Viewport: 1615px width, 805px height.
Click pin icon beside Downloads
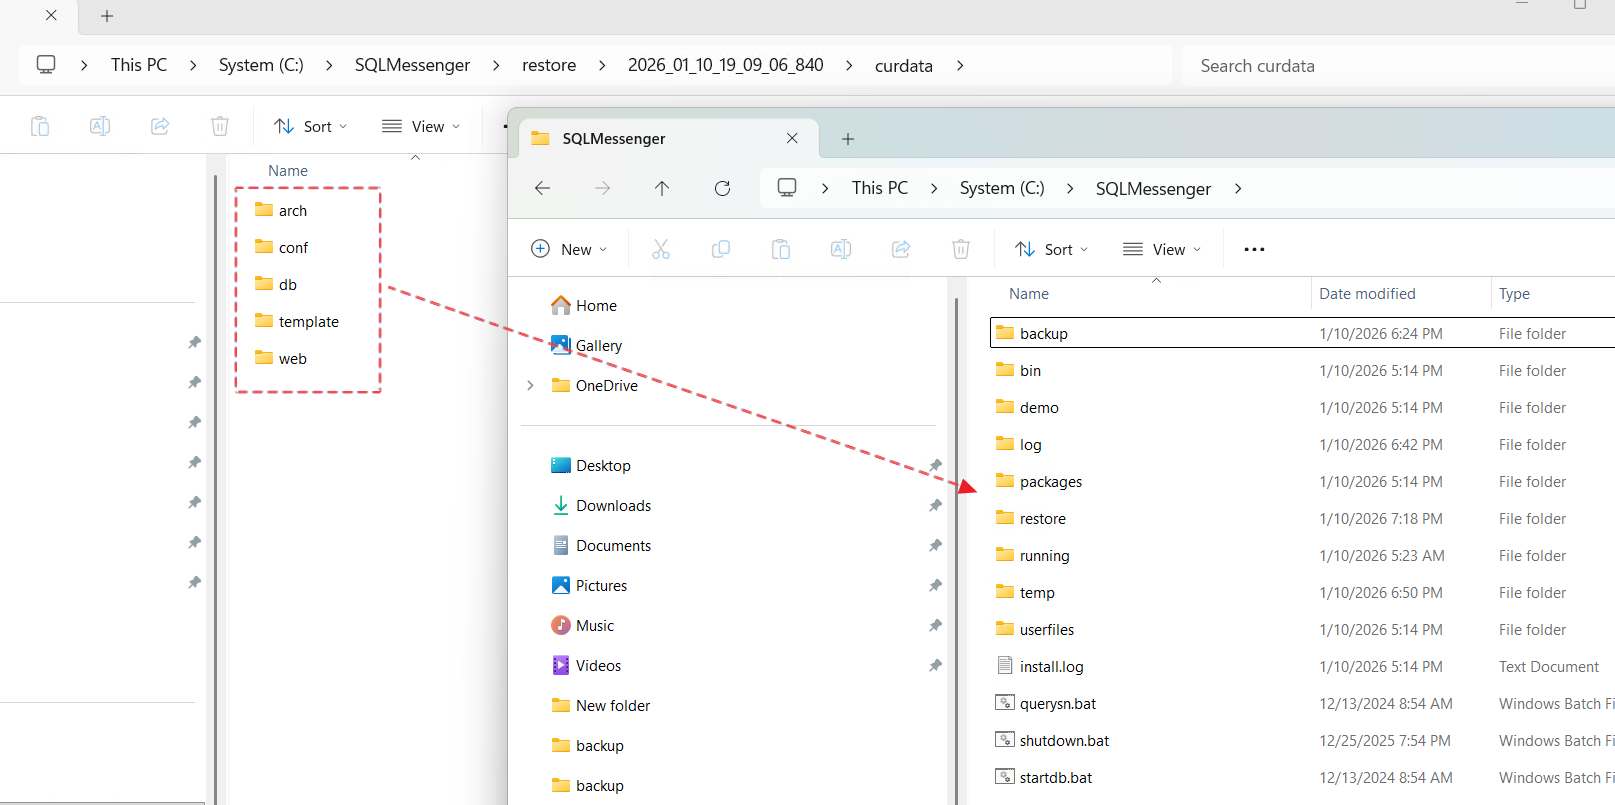tap(935, 505)
